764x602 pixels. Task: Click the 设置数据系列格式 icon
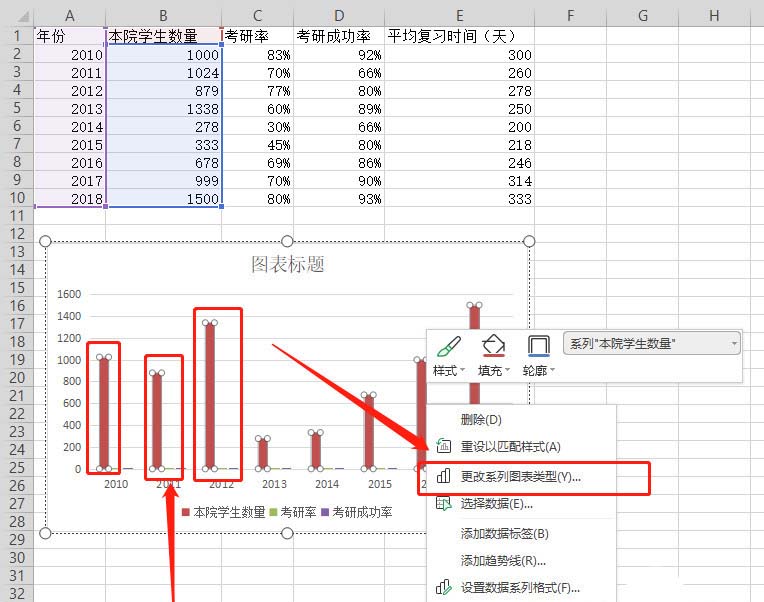pos(443,588)
